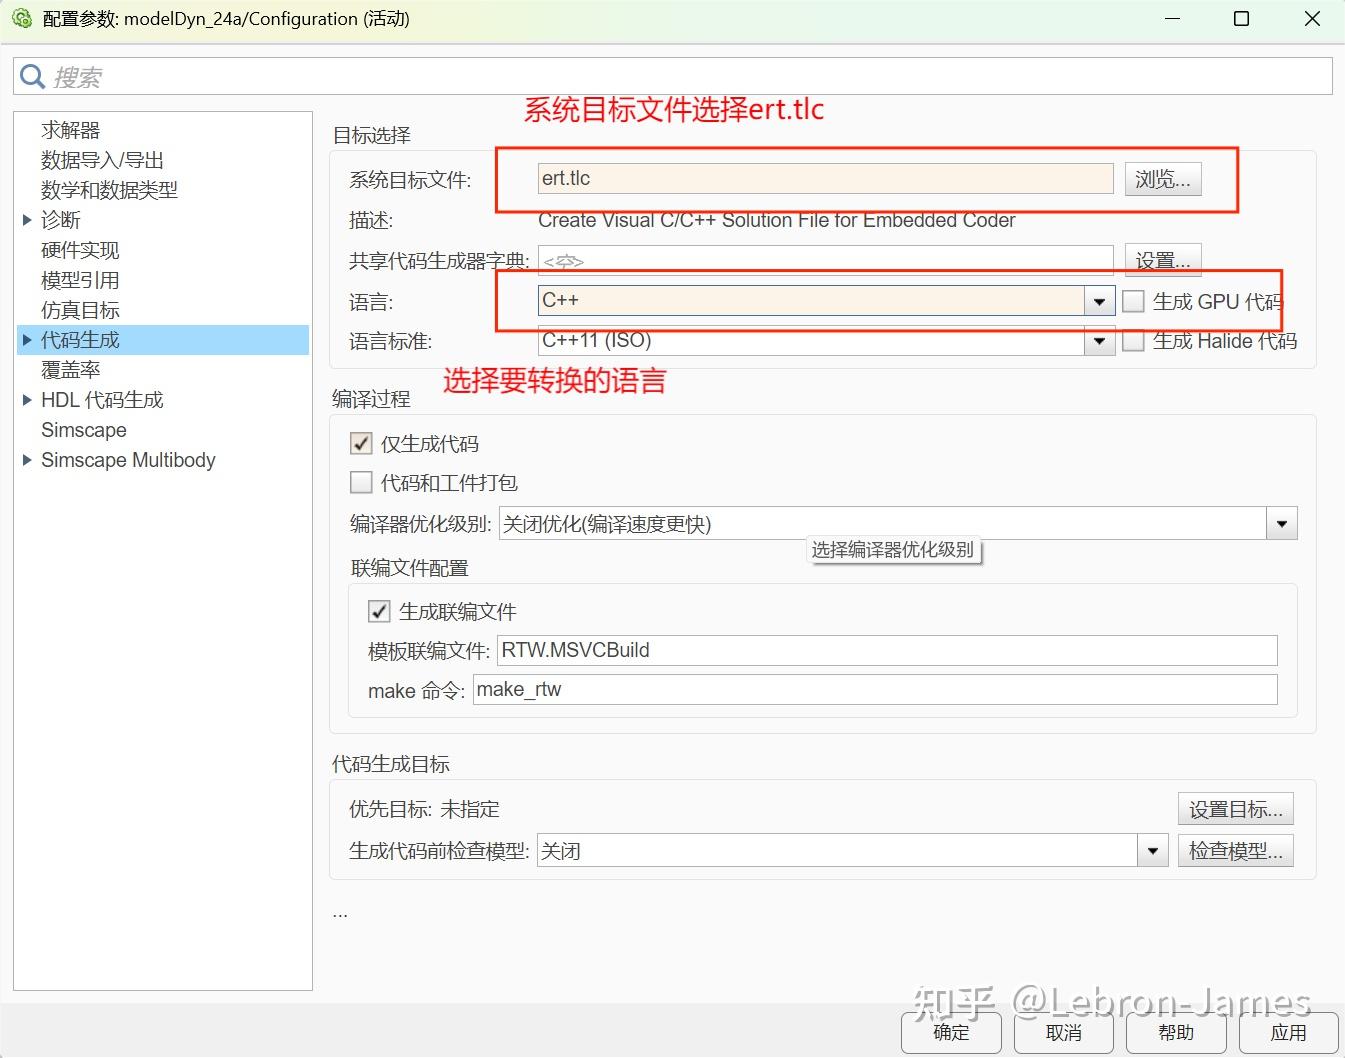
Task: Expand the HDL 代码生成 tree section
Action: (26, 399)
